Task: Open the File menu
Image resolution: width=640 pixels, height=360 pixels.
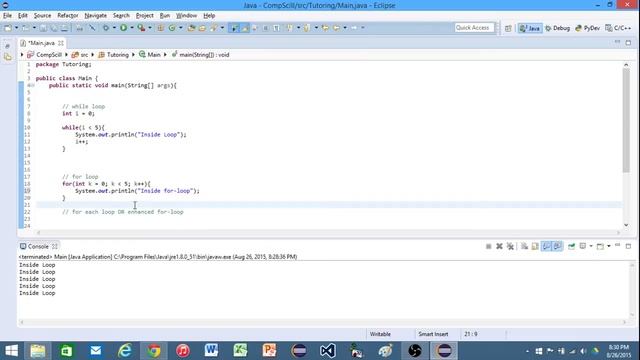Action: tap(7, 16)
